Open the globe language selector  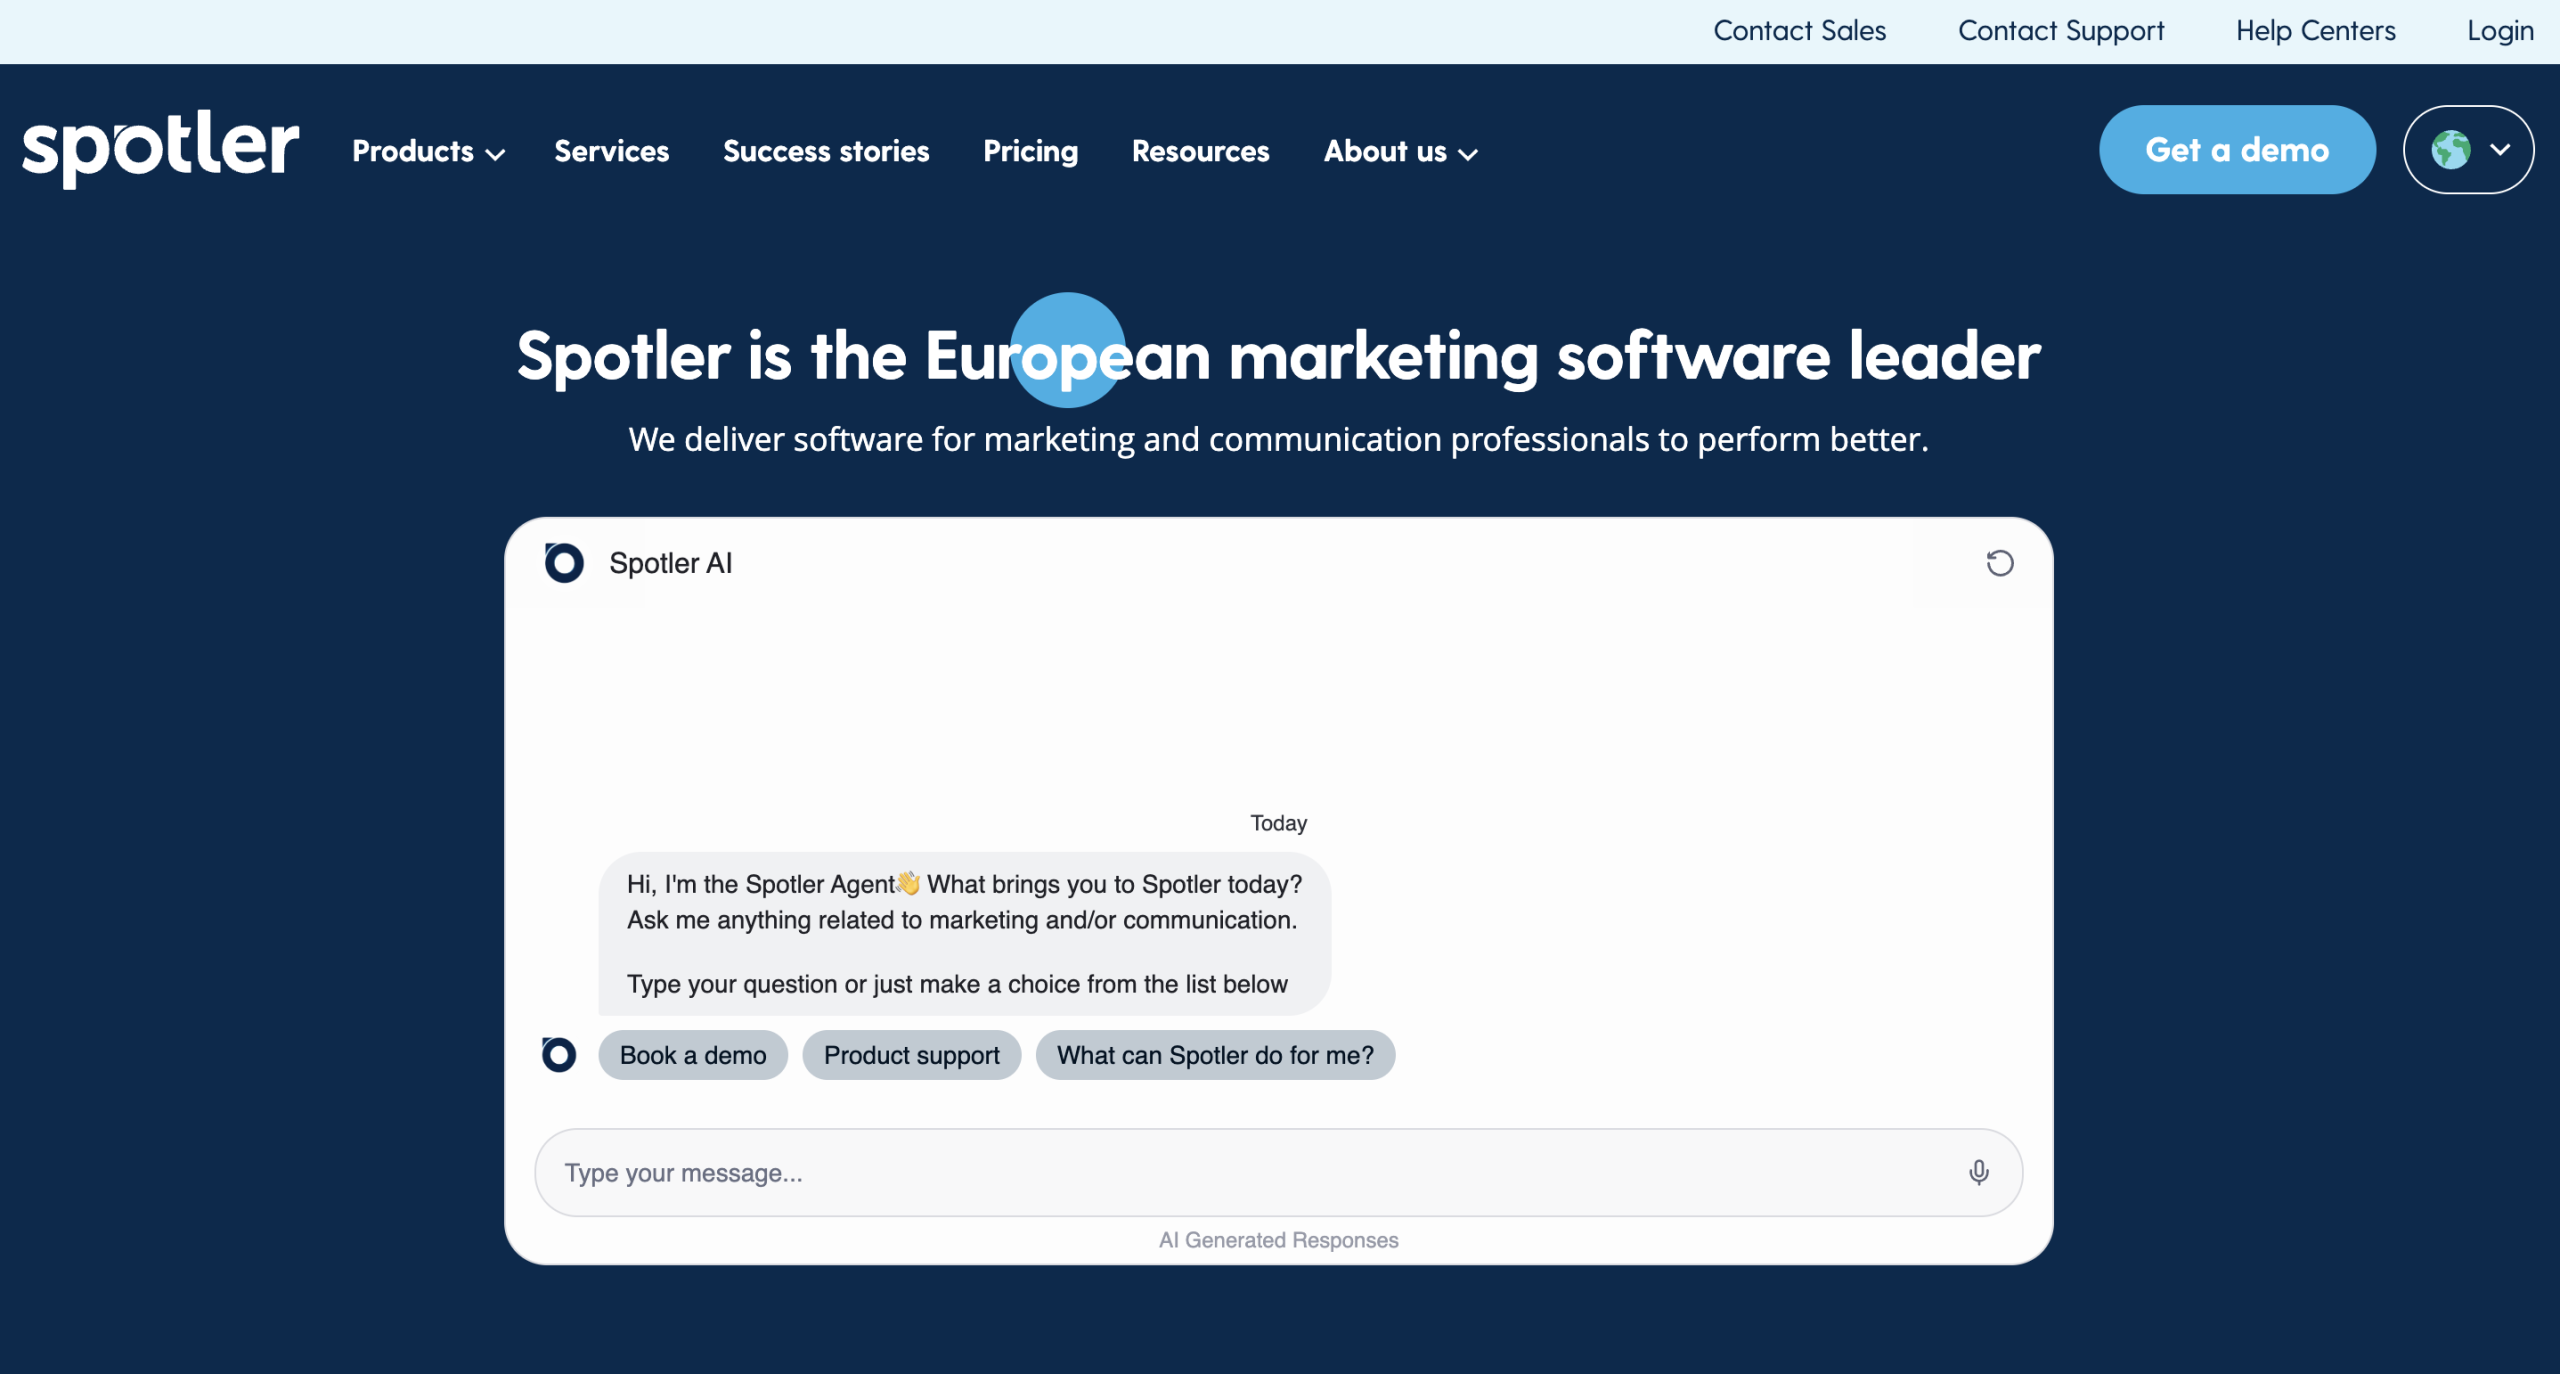2468,150
